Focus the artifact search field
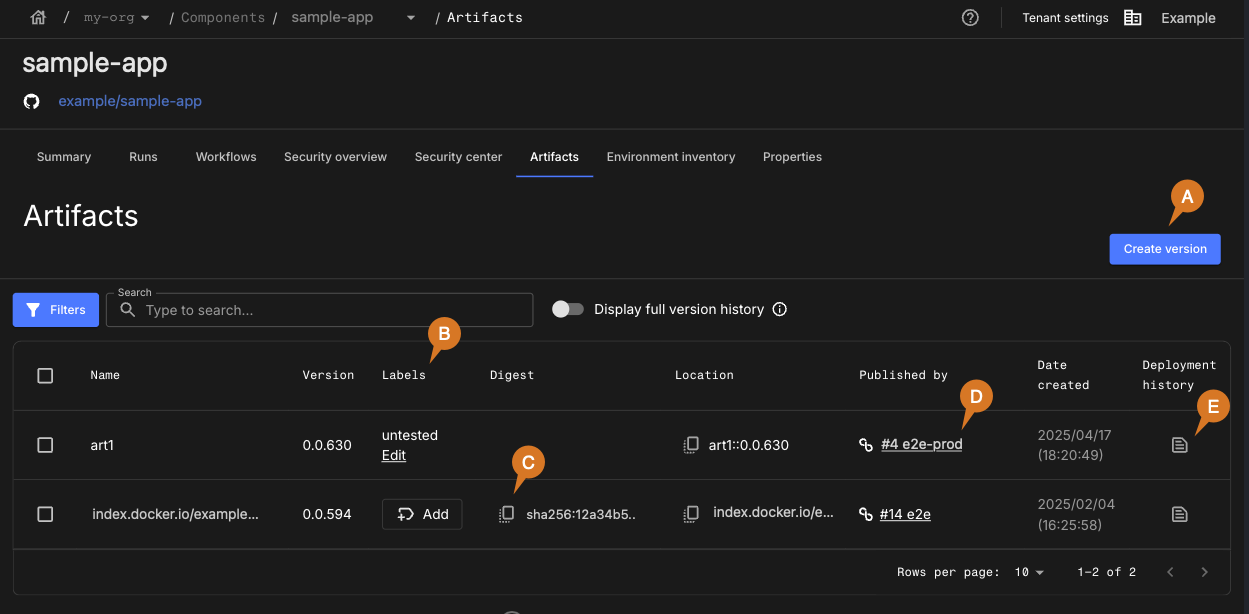This screenshot has height=614, width=1249. coord(320,310)
